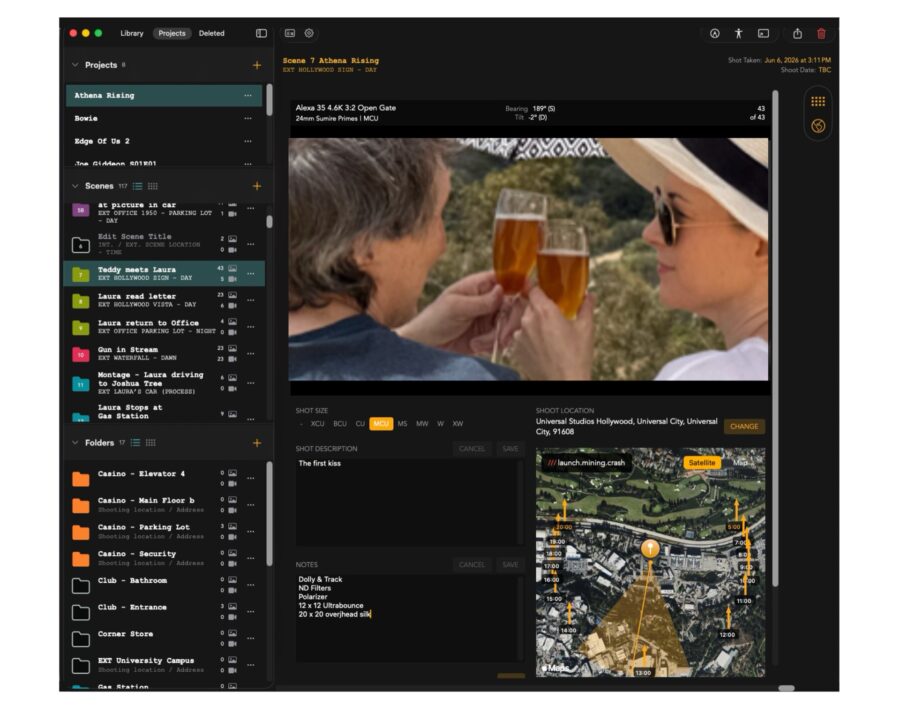
Task: Collapse the Scenes section chevron
Action: pyautogui.click(x=75, y=186)
